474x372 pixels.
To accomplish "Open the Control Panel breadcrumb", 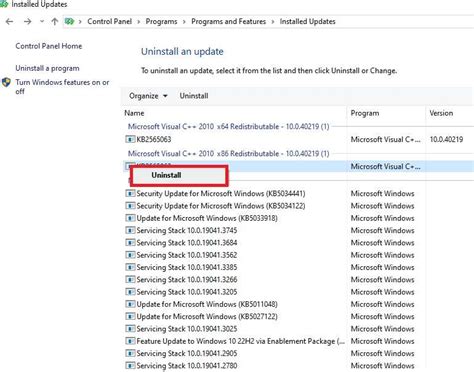I will click(x=109, y=22).
